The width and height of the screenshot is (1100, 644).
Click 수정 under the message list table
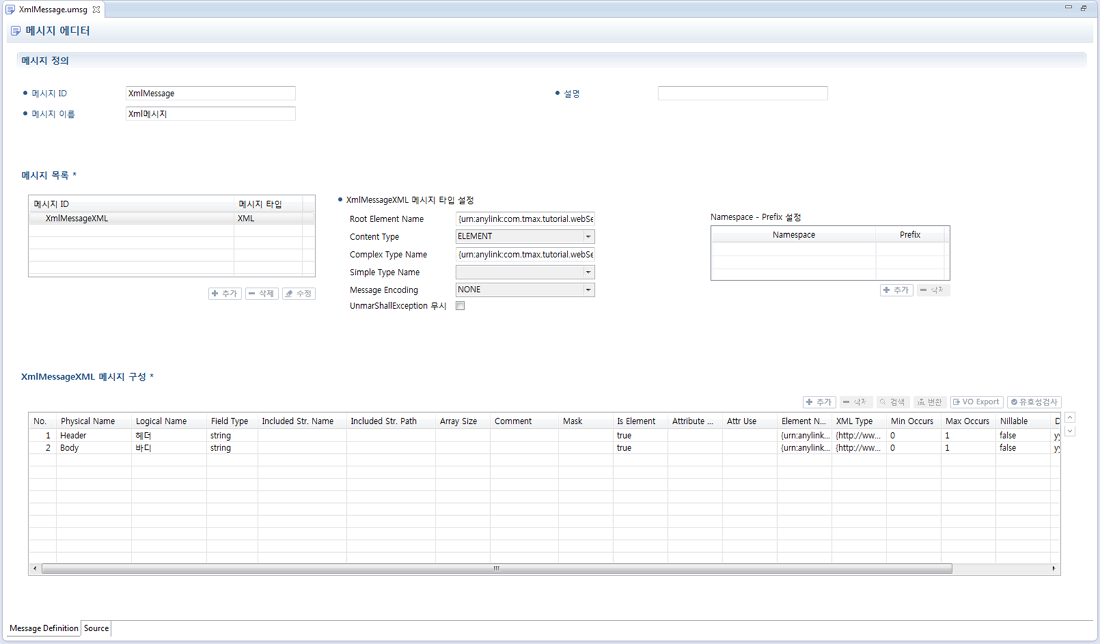299,294
